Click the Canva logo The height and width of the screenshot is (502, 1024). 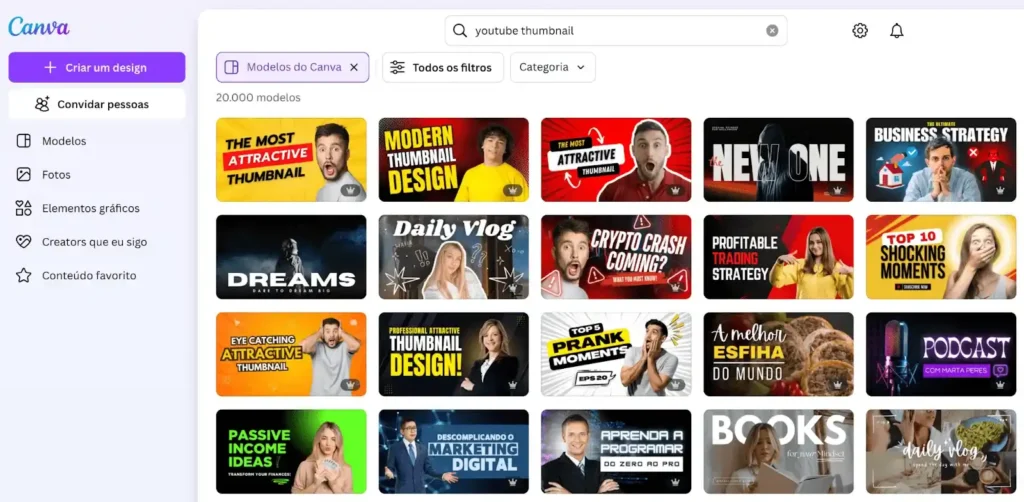(x=39, y=27)
